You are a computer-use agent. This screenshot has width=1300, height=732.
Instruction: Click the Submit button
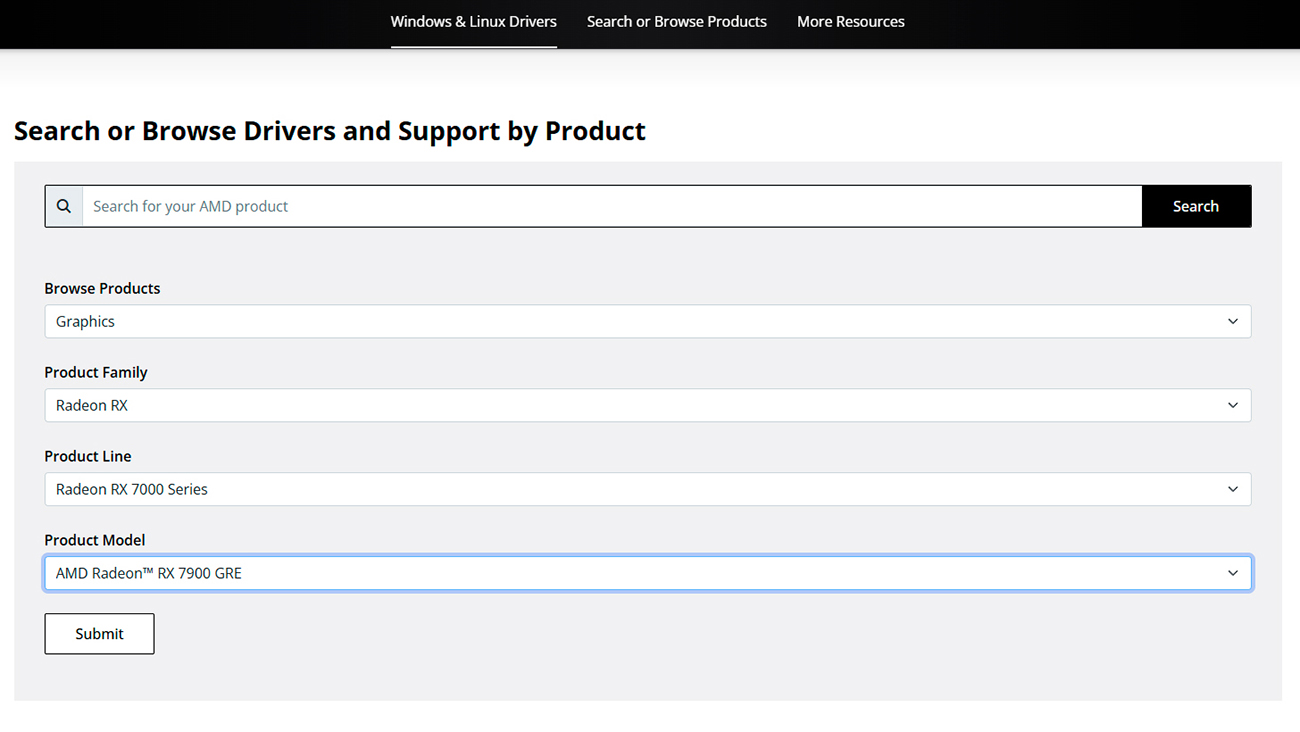coord(99,634)
